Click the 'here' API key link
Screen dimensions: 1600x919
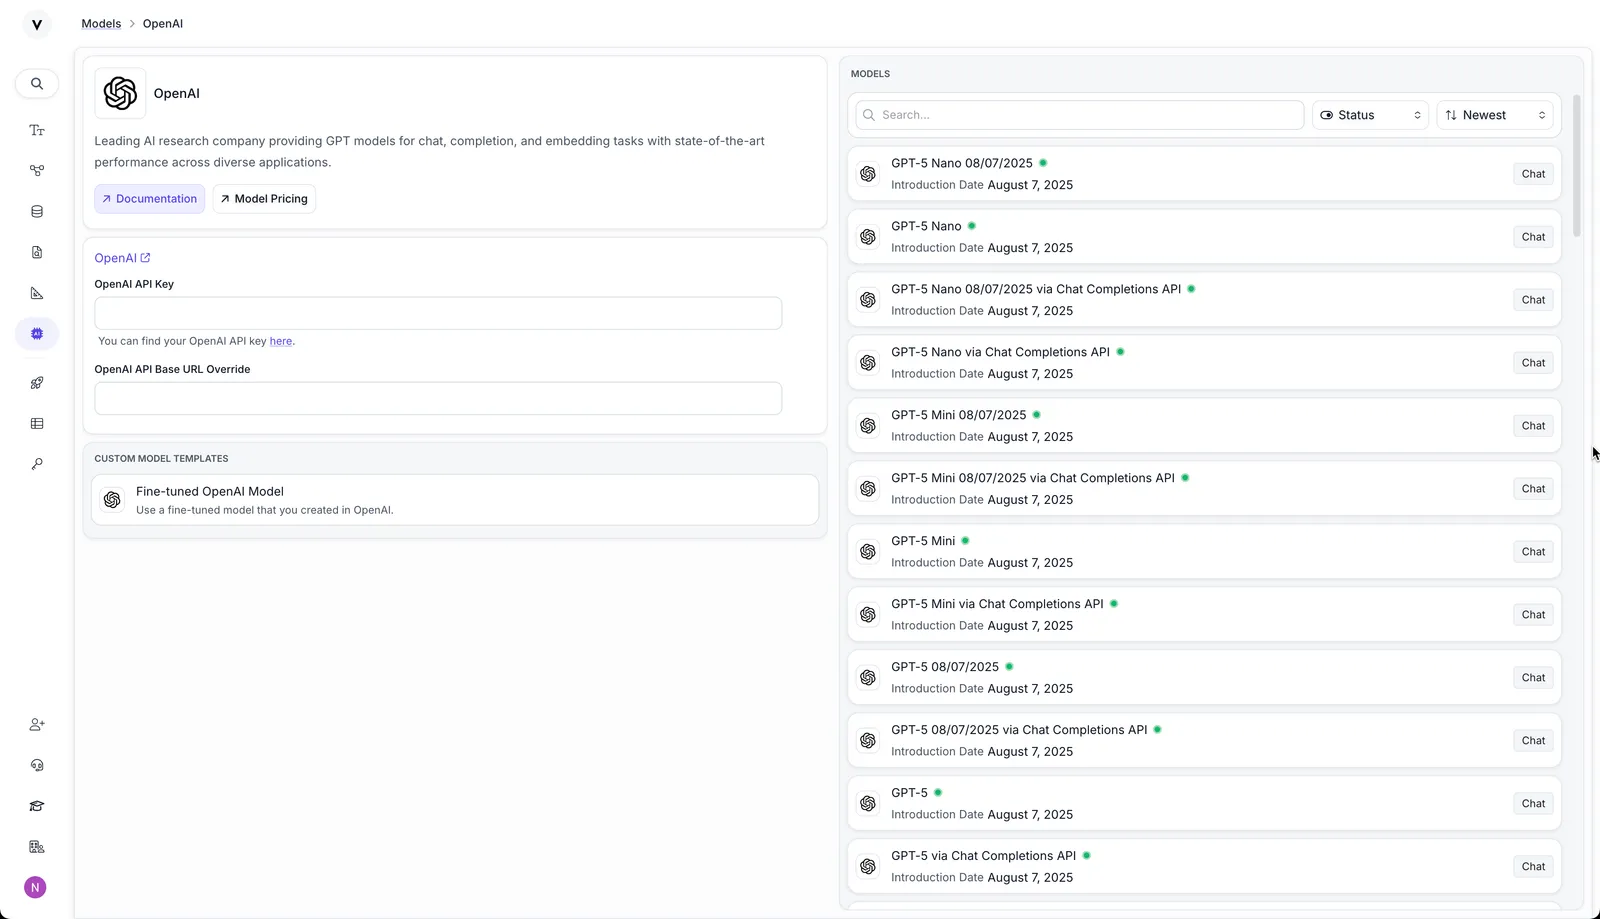(x=281, y=341)
